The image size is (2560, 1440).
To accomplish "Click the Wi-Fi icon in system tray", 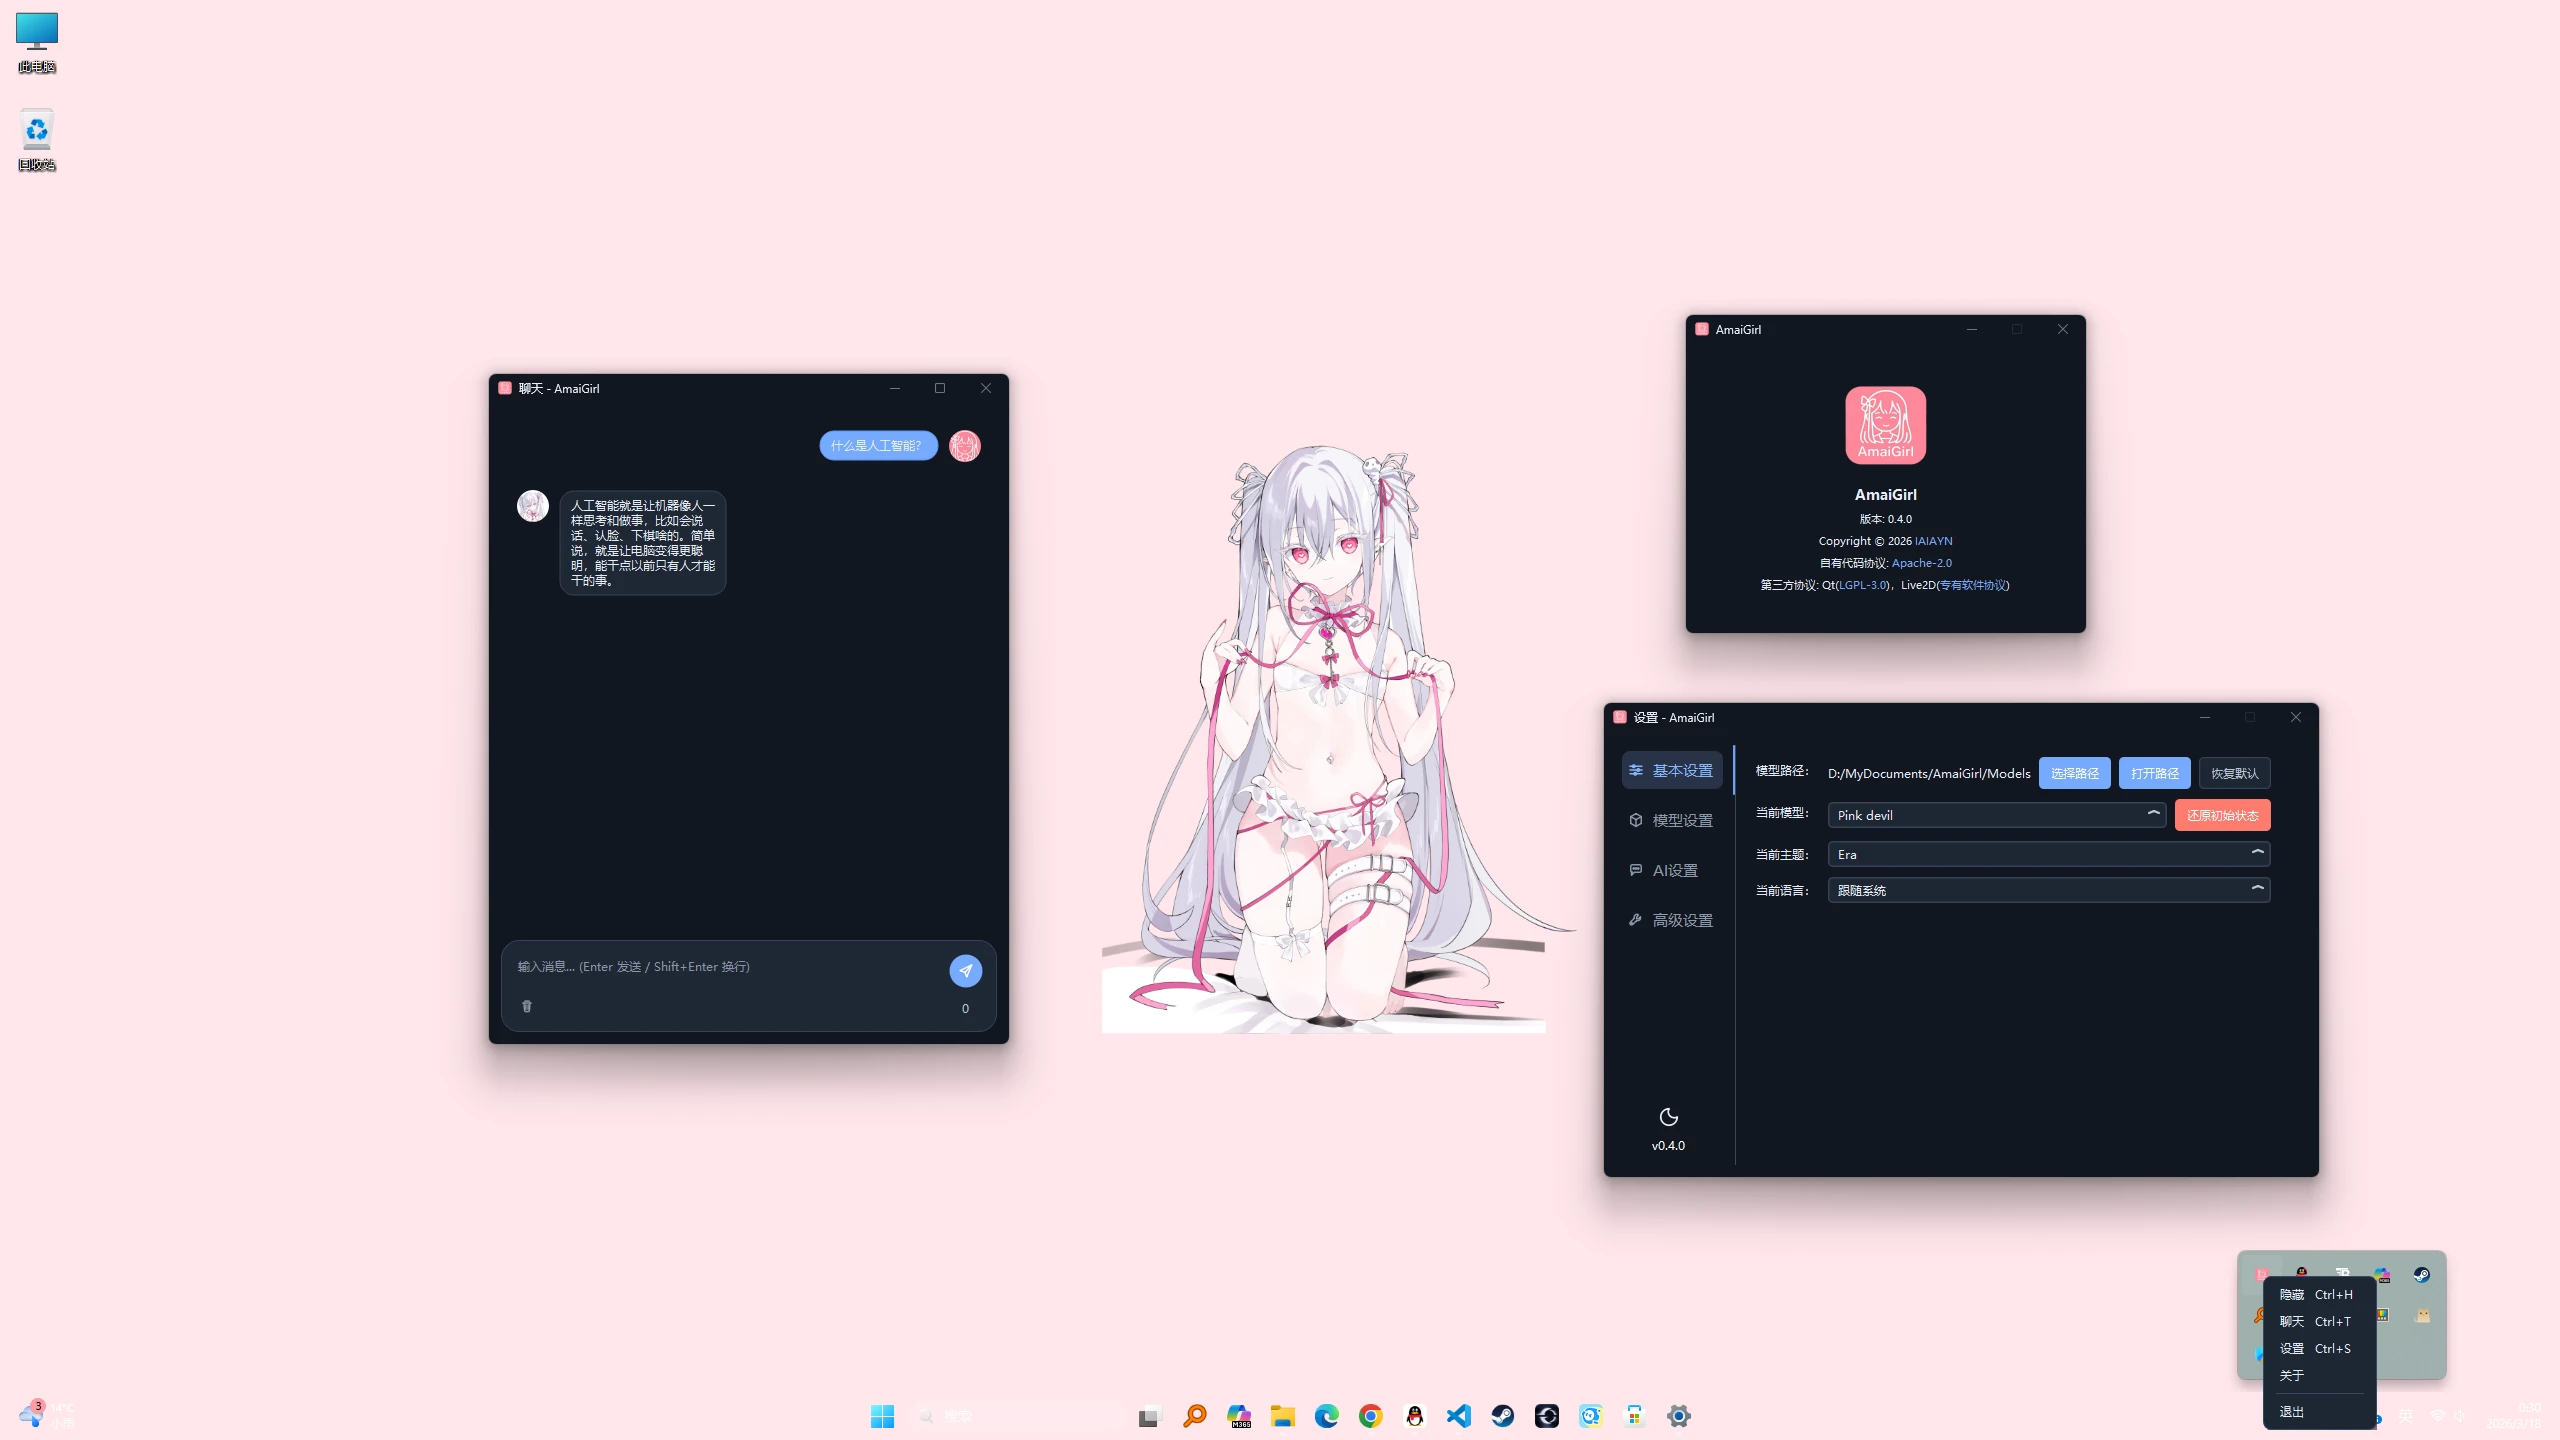I will point(2437,1416).
